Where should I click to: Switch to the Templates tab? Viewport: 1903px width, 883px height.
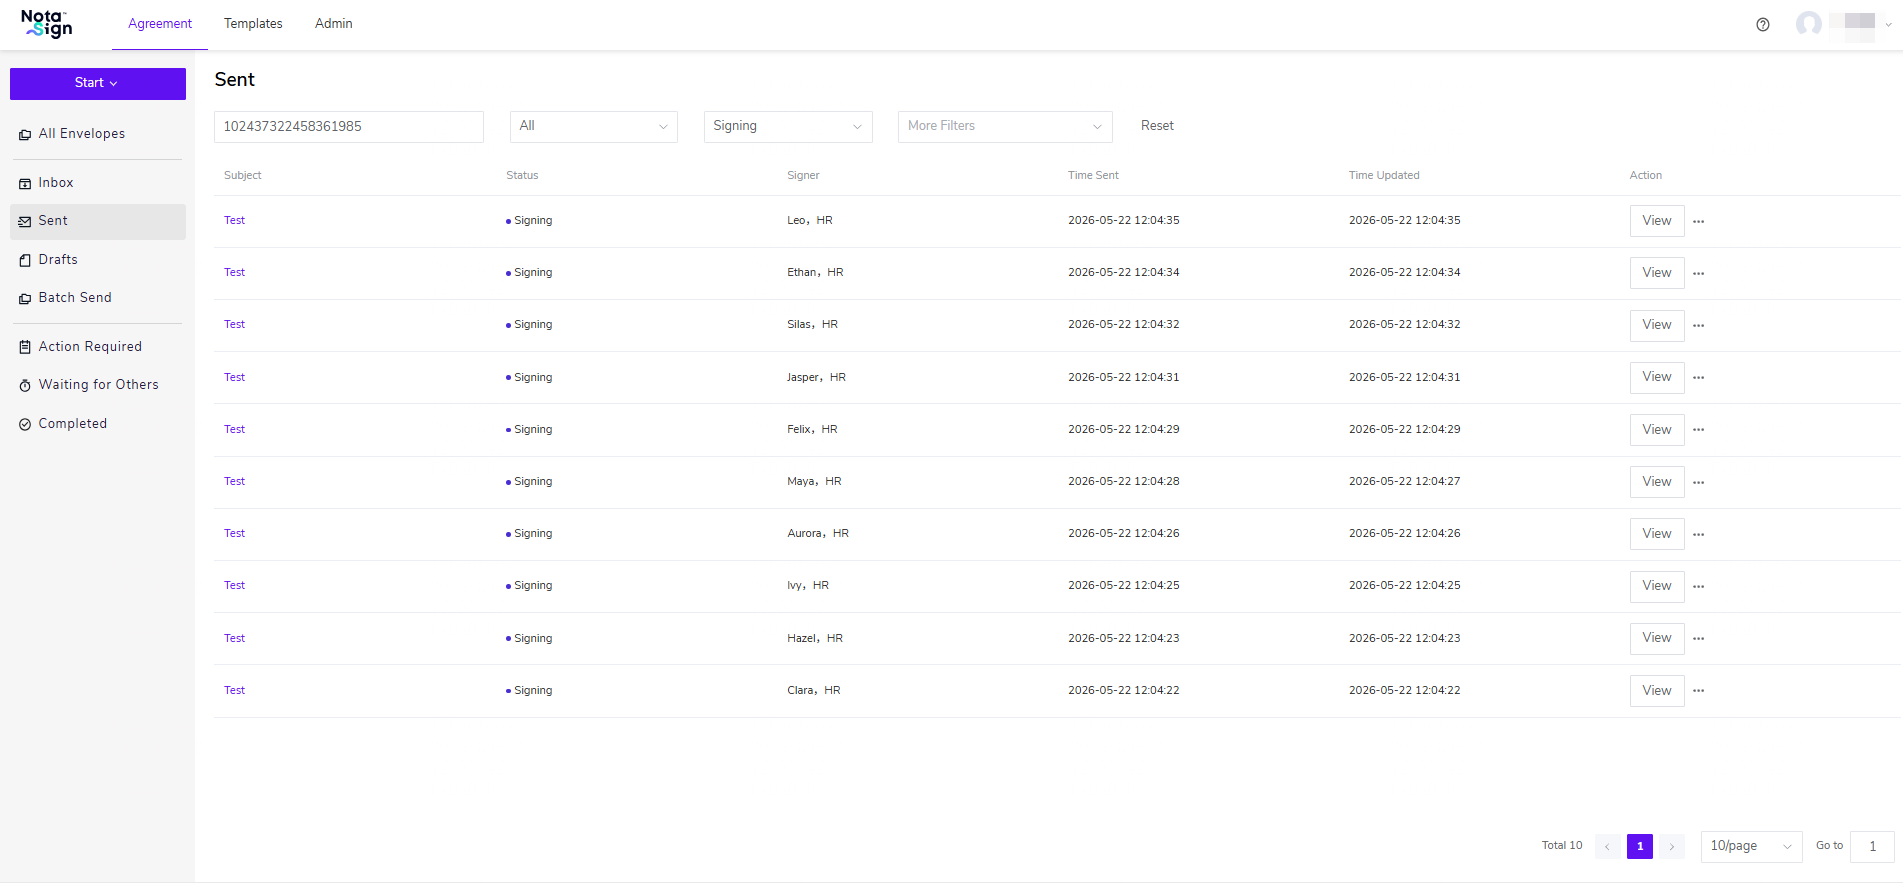253,24
